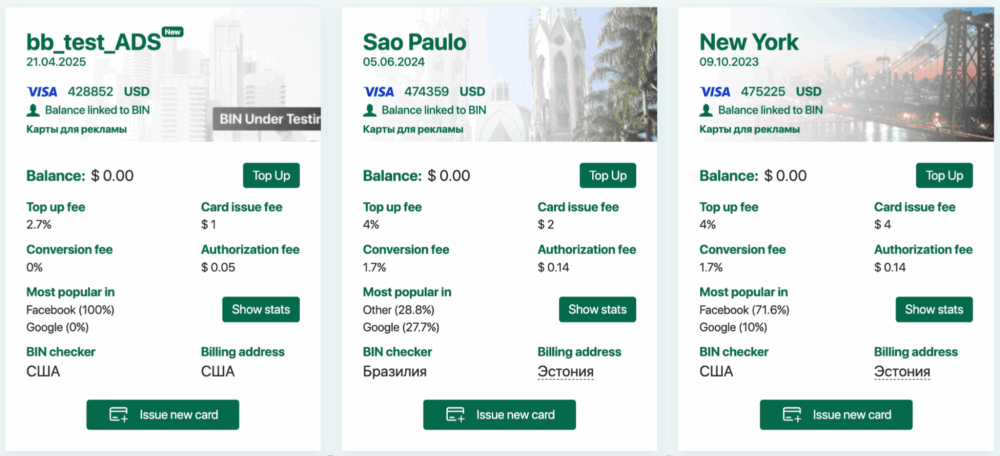Issue new card for New York

click(x=836, y=414)
